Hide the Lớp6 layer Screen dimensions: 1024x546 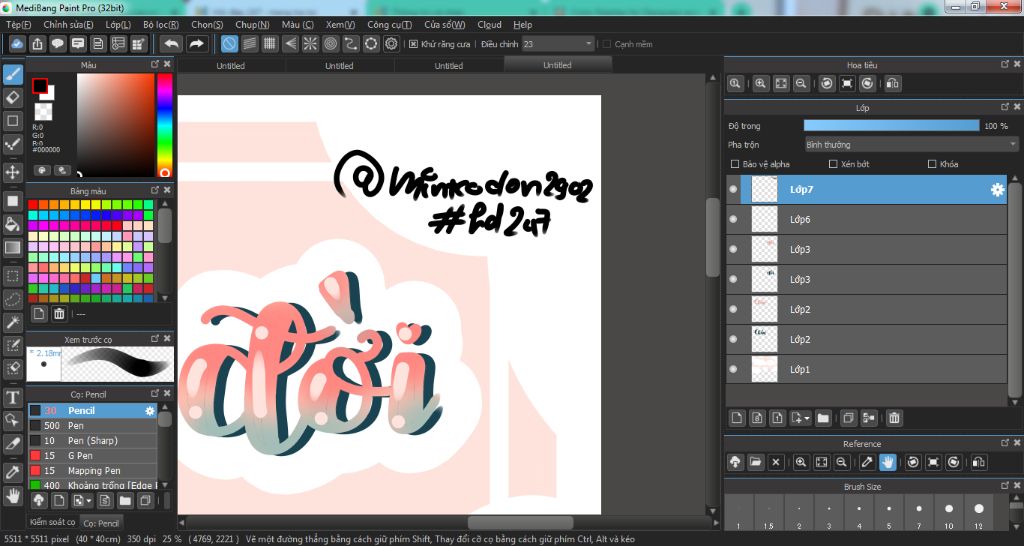733,219
